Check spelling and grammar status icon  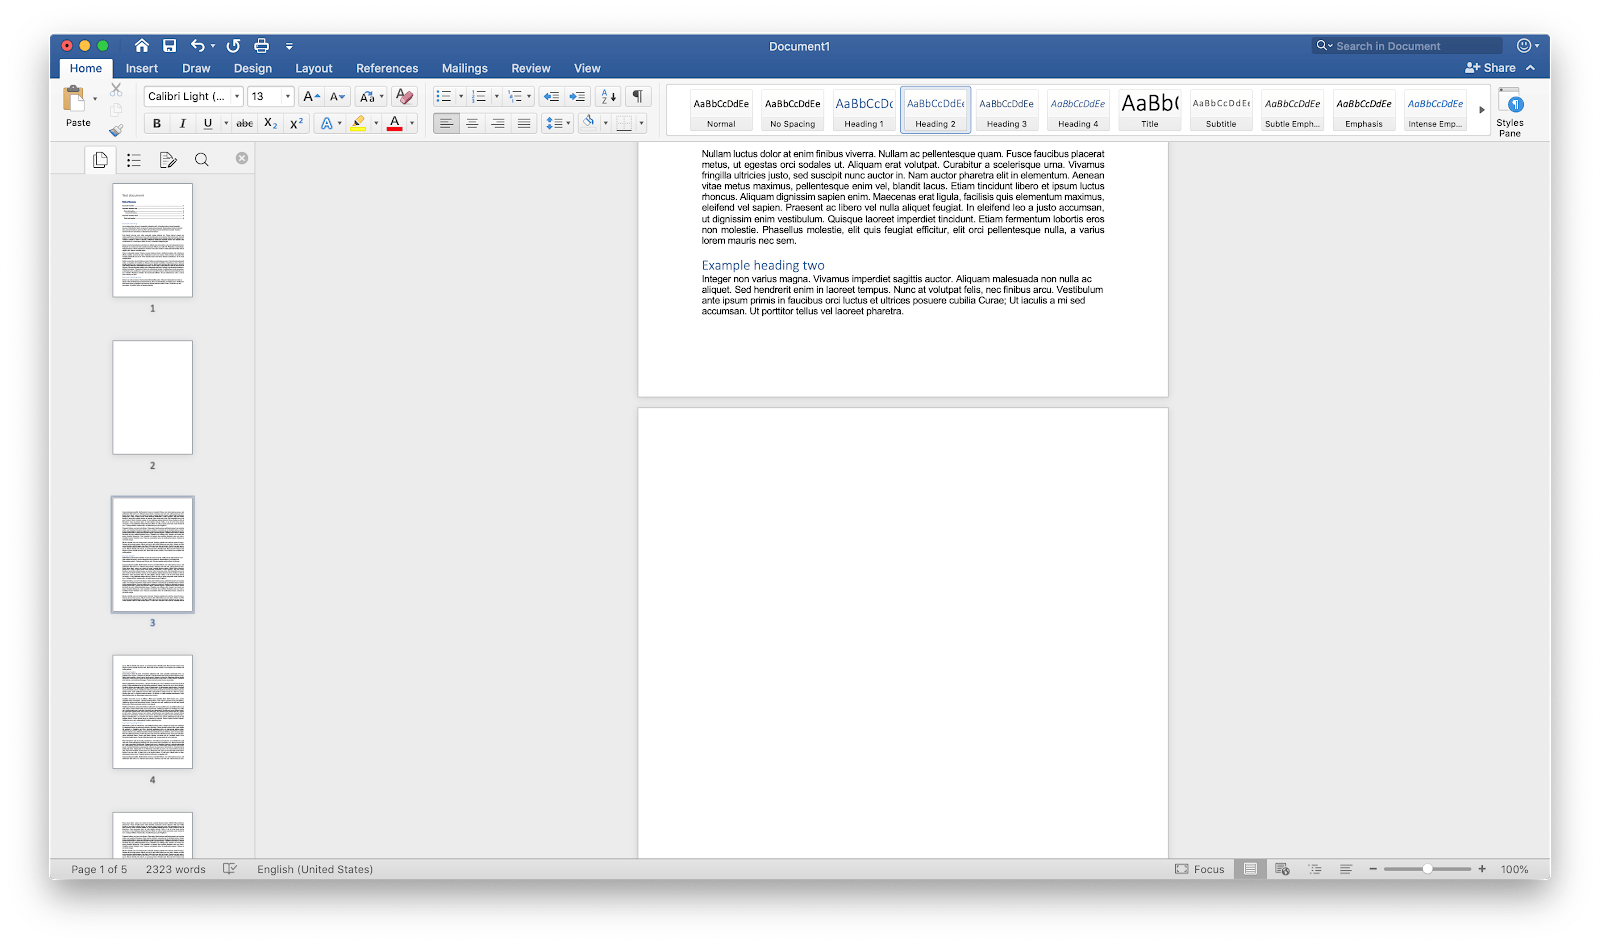(x=230, y=869)
